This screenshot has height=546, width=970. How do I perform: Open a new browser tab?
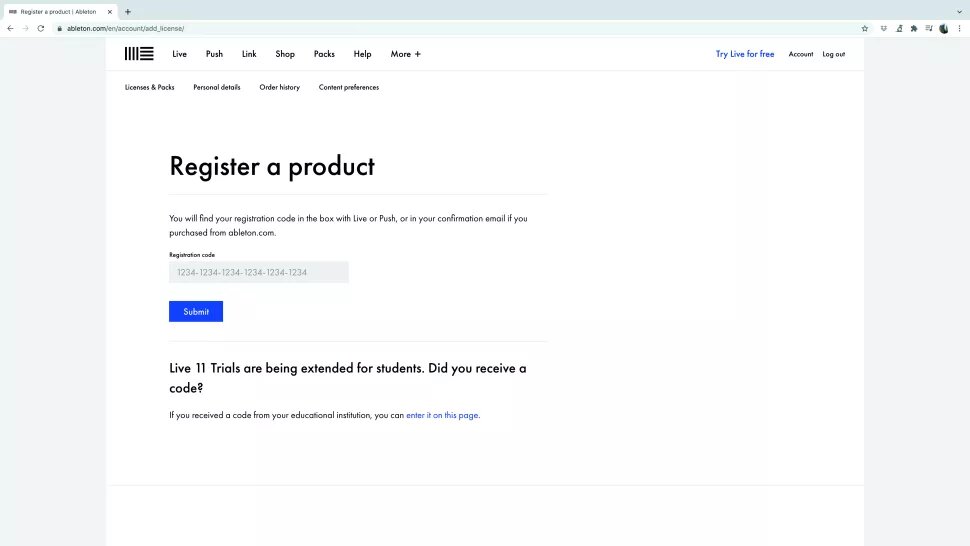128,11
